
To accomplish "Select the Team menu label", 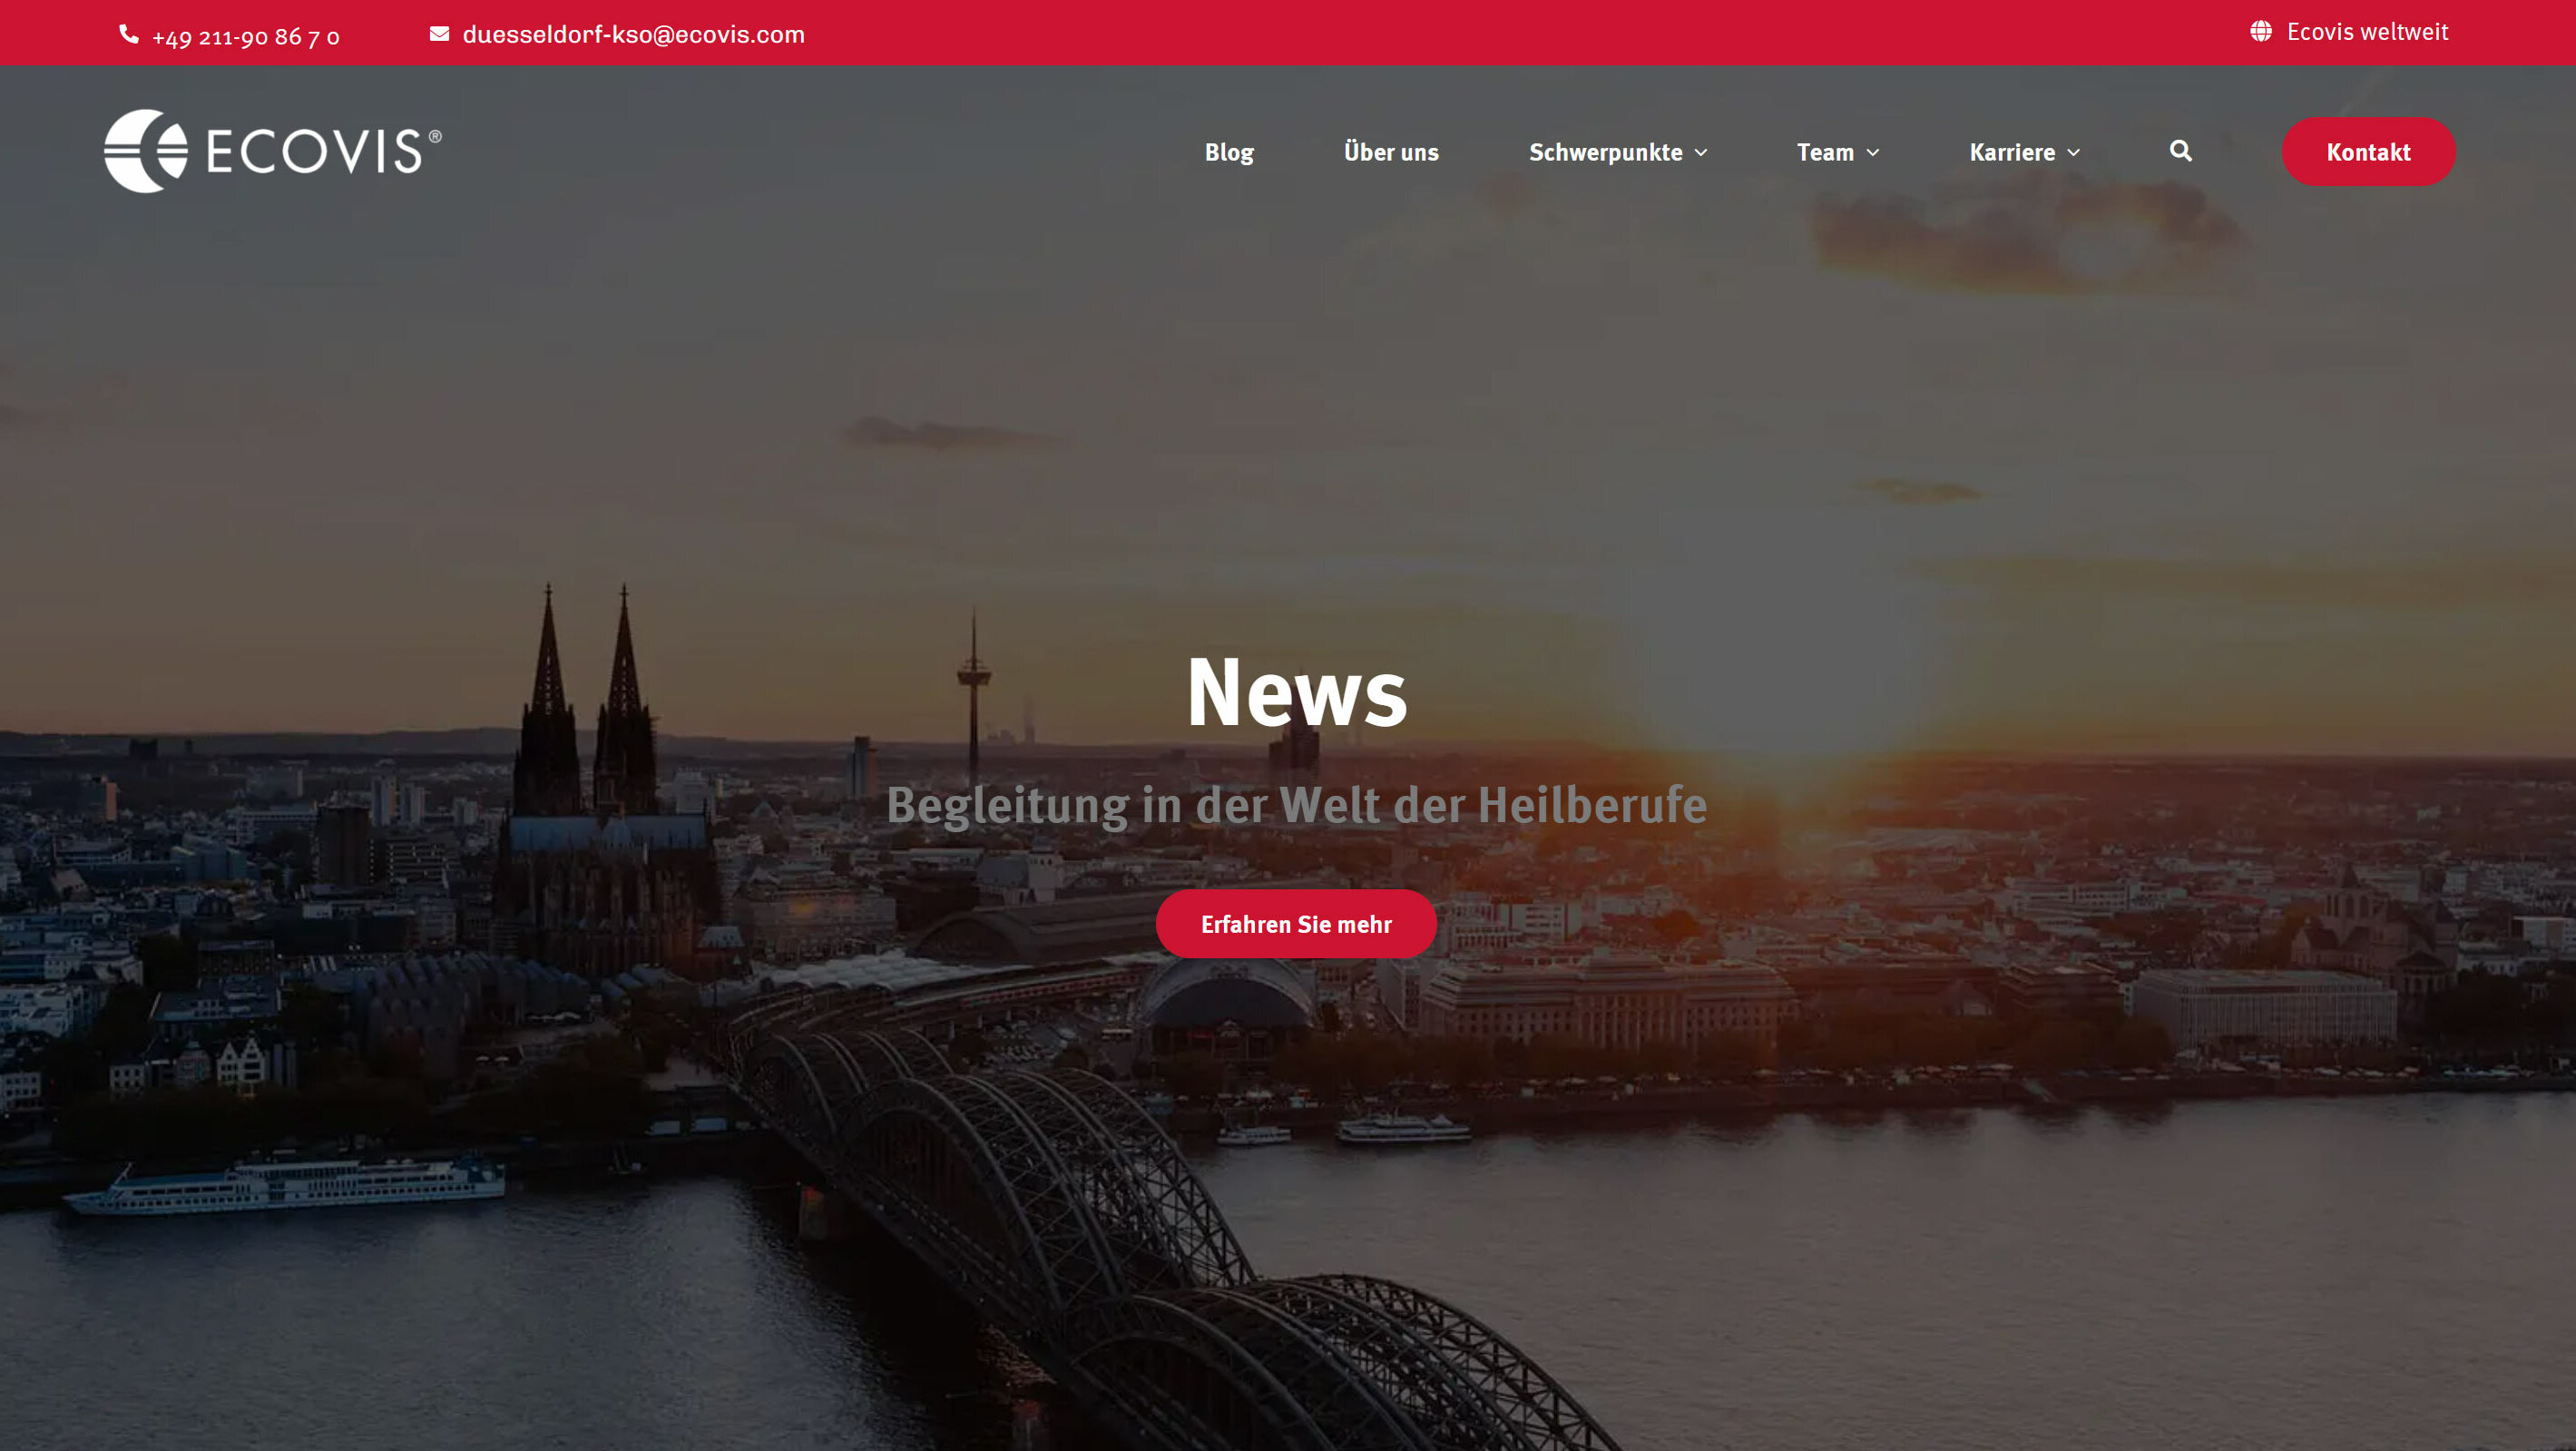I will 1824,152.
